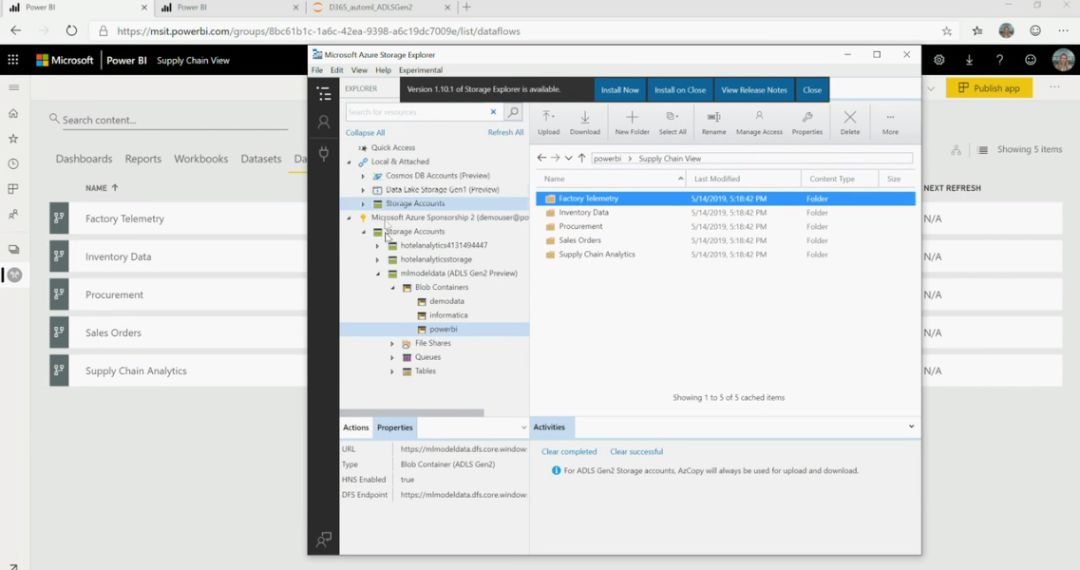Click Refresh All link
The height and width of the screenshot is (570, 1080).
point(506,132)
